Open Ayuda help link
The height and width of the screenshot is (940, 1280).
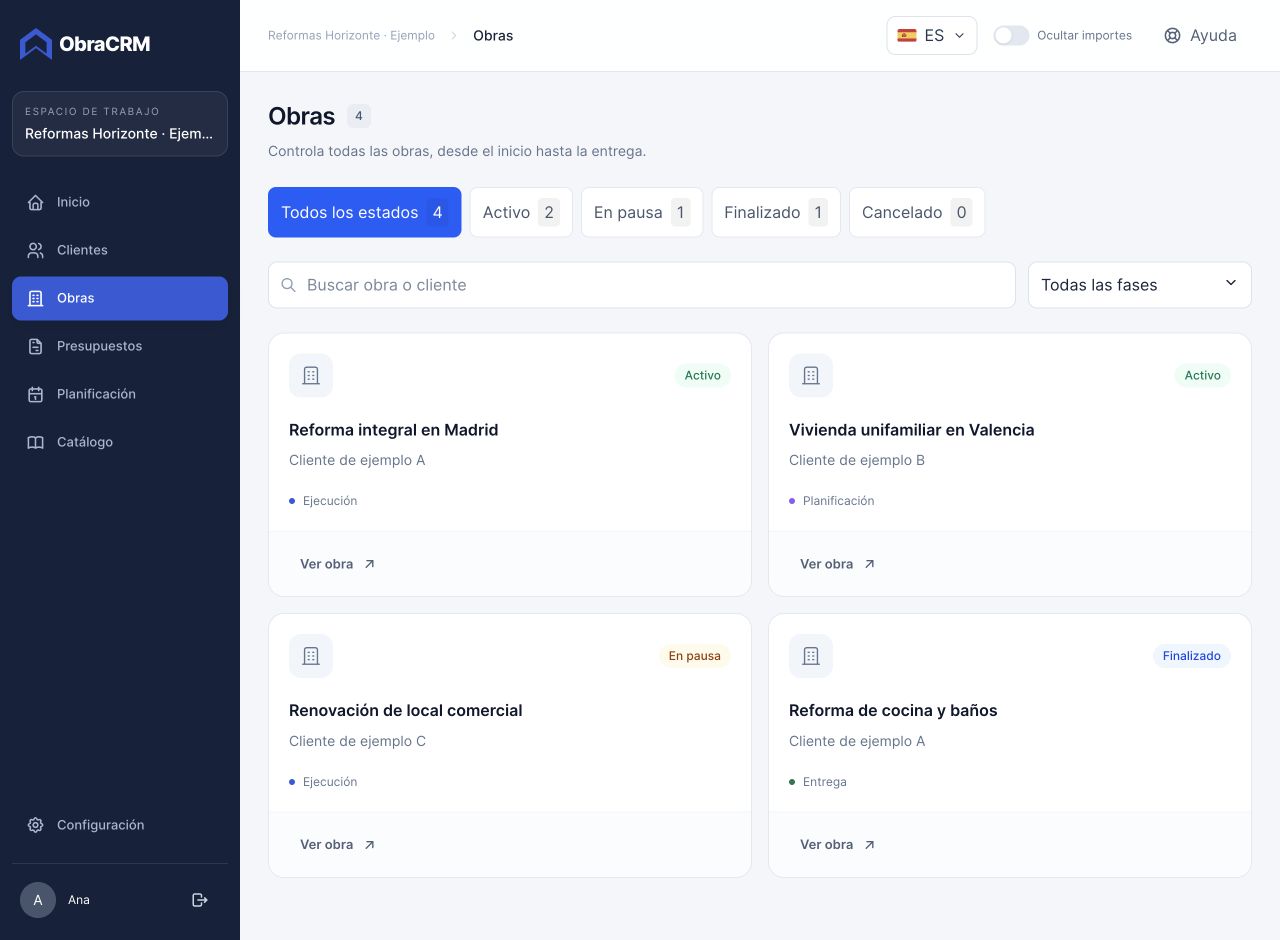pos(1201,35)
